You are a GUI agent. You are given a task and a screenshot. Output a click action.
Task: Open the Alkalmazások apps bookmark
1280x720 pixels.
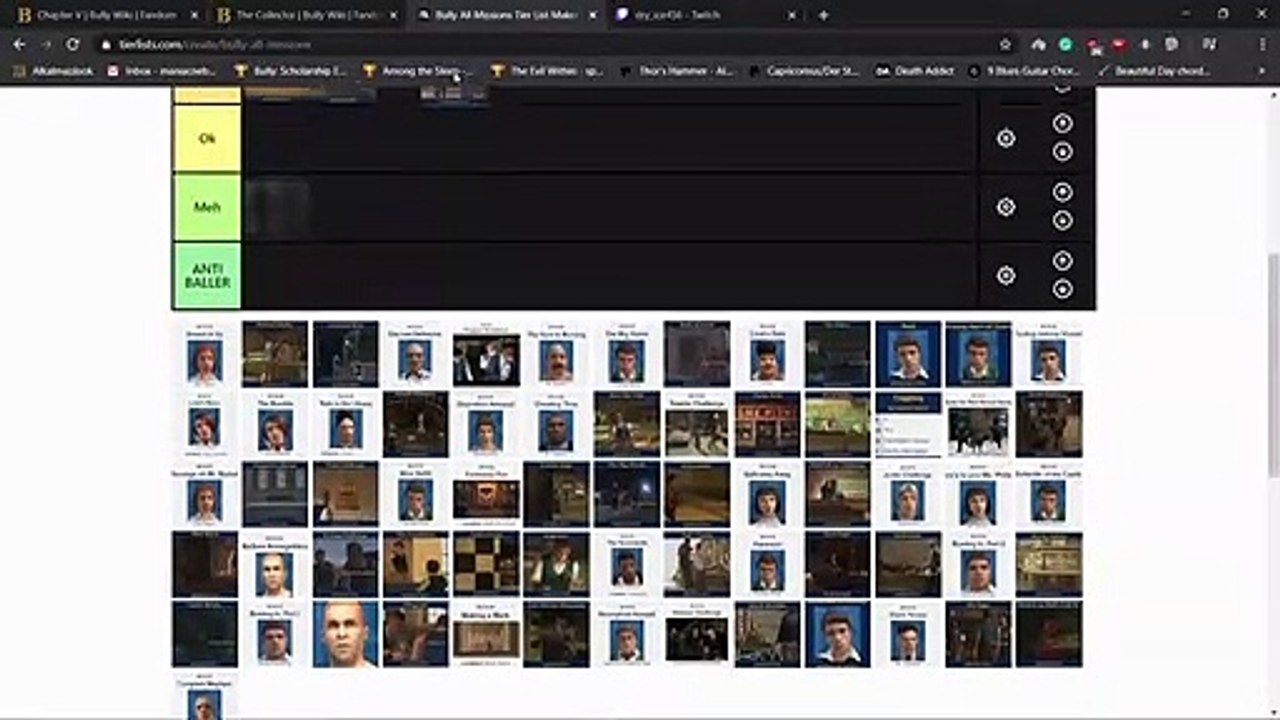point(53,71)
